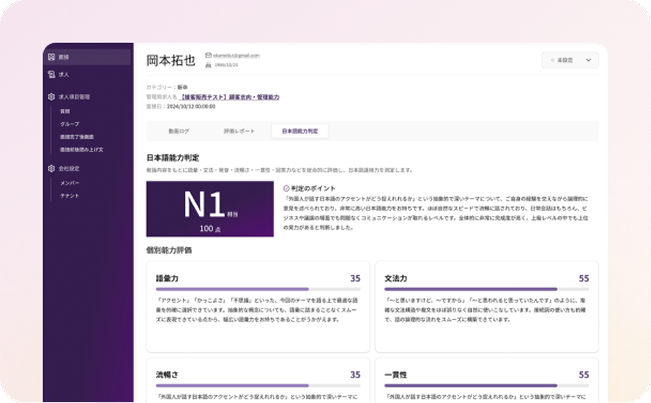Screen dimensions: 651x403
Task: Click the 文法力 score progress bar
Action: coord(485,289)
